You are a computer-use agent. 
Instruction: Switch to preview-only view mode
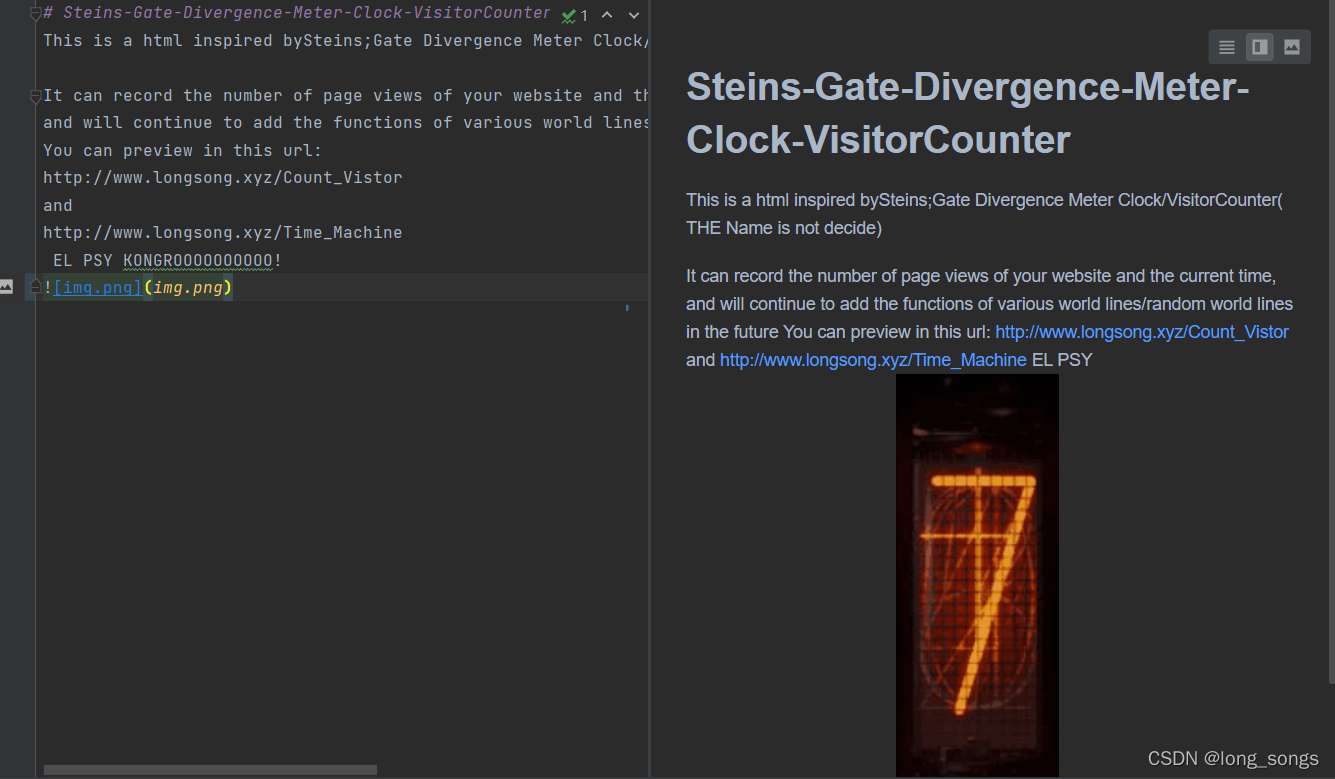(x=1292, y=47)
